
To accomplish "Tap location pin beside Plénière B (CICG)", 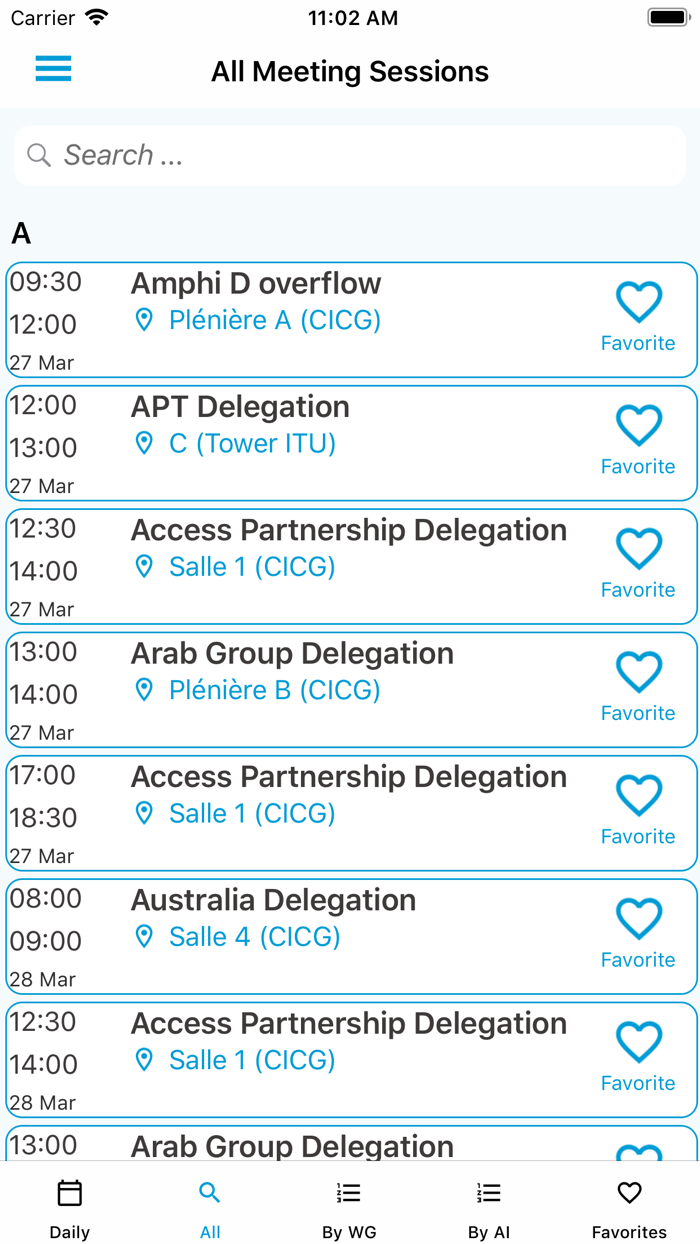I will (x=145, y=690).
